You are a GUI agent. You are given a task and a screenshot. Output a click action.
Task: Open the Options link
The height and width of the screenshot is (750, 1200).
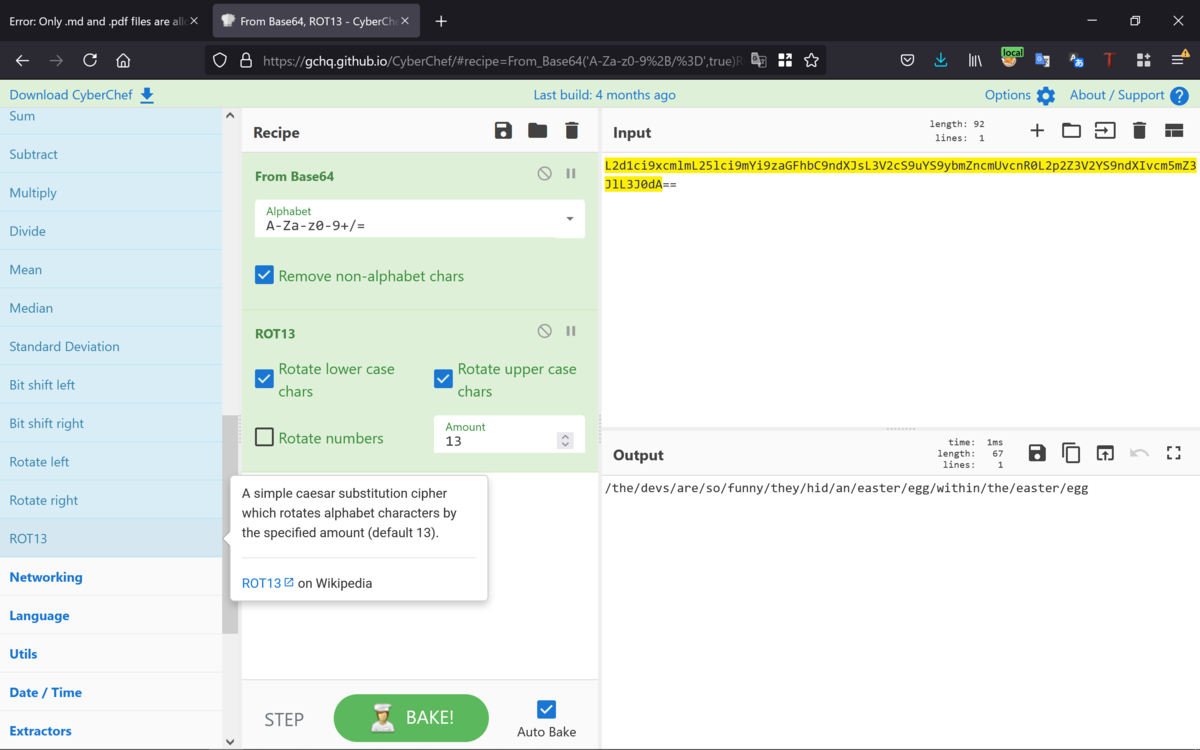(1007, 95)
